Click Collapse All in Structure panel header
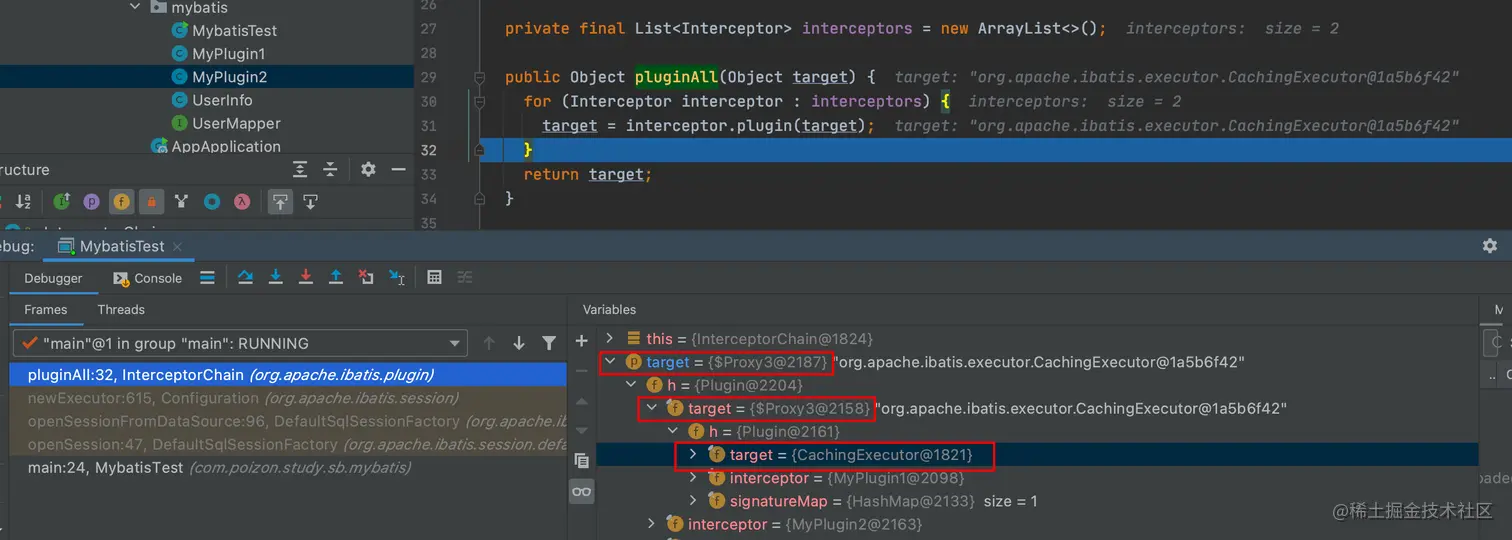This screenshot has height=540, width=1512. [x=331, y=169]
